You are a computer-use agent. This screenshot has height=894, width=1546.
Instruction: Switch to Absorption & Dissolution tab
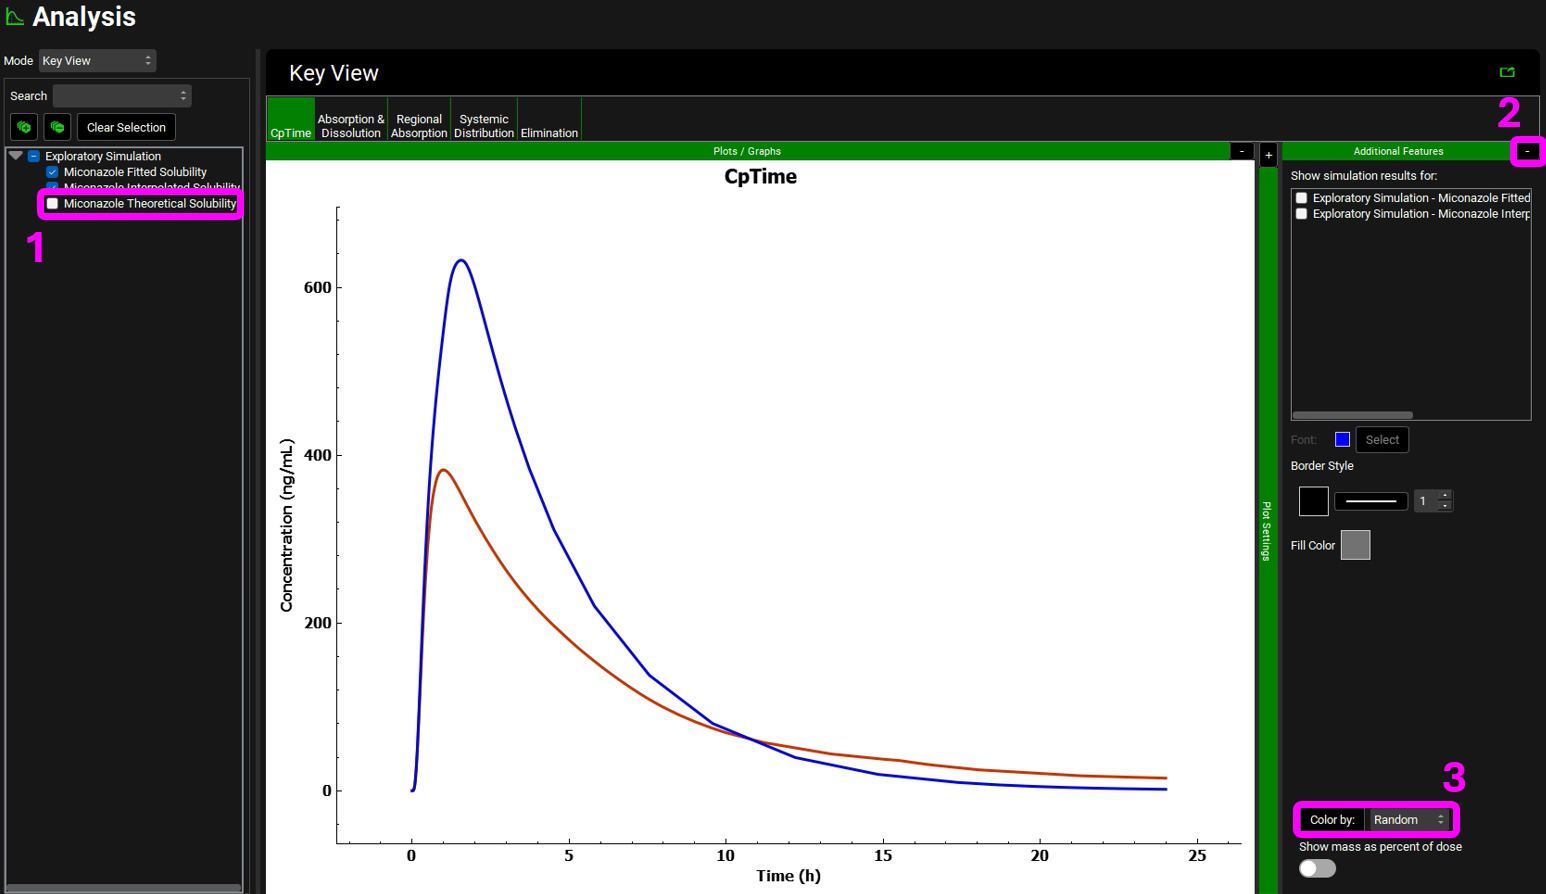[x=350, y=126]
